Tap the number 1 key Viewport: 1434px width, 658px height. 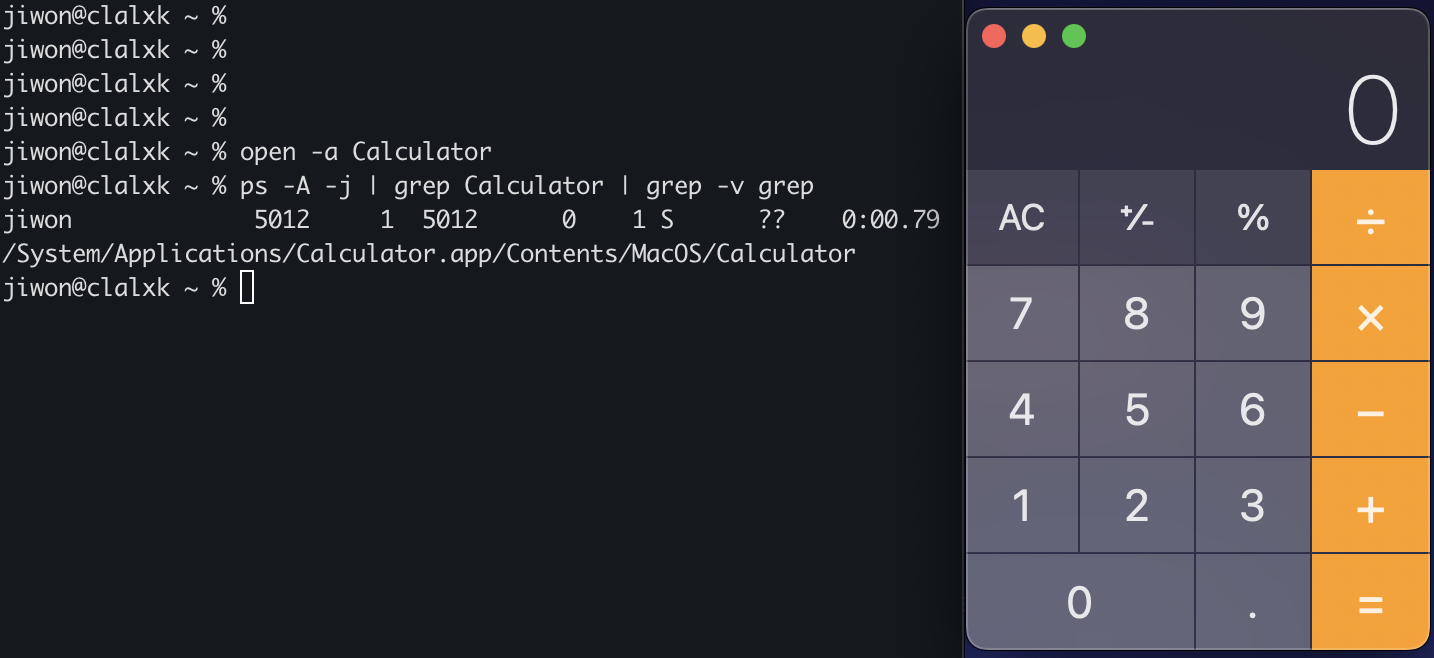pyautogui.click(x=1022, y=506)
